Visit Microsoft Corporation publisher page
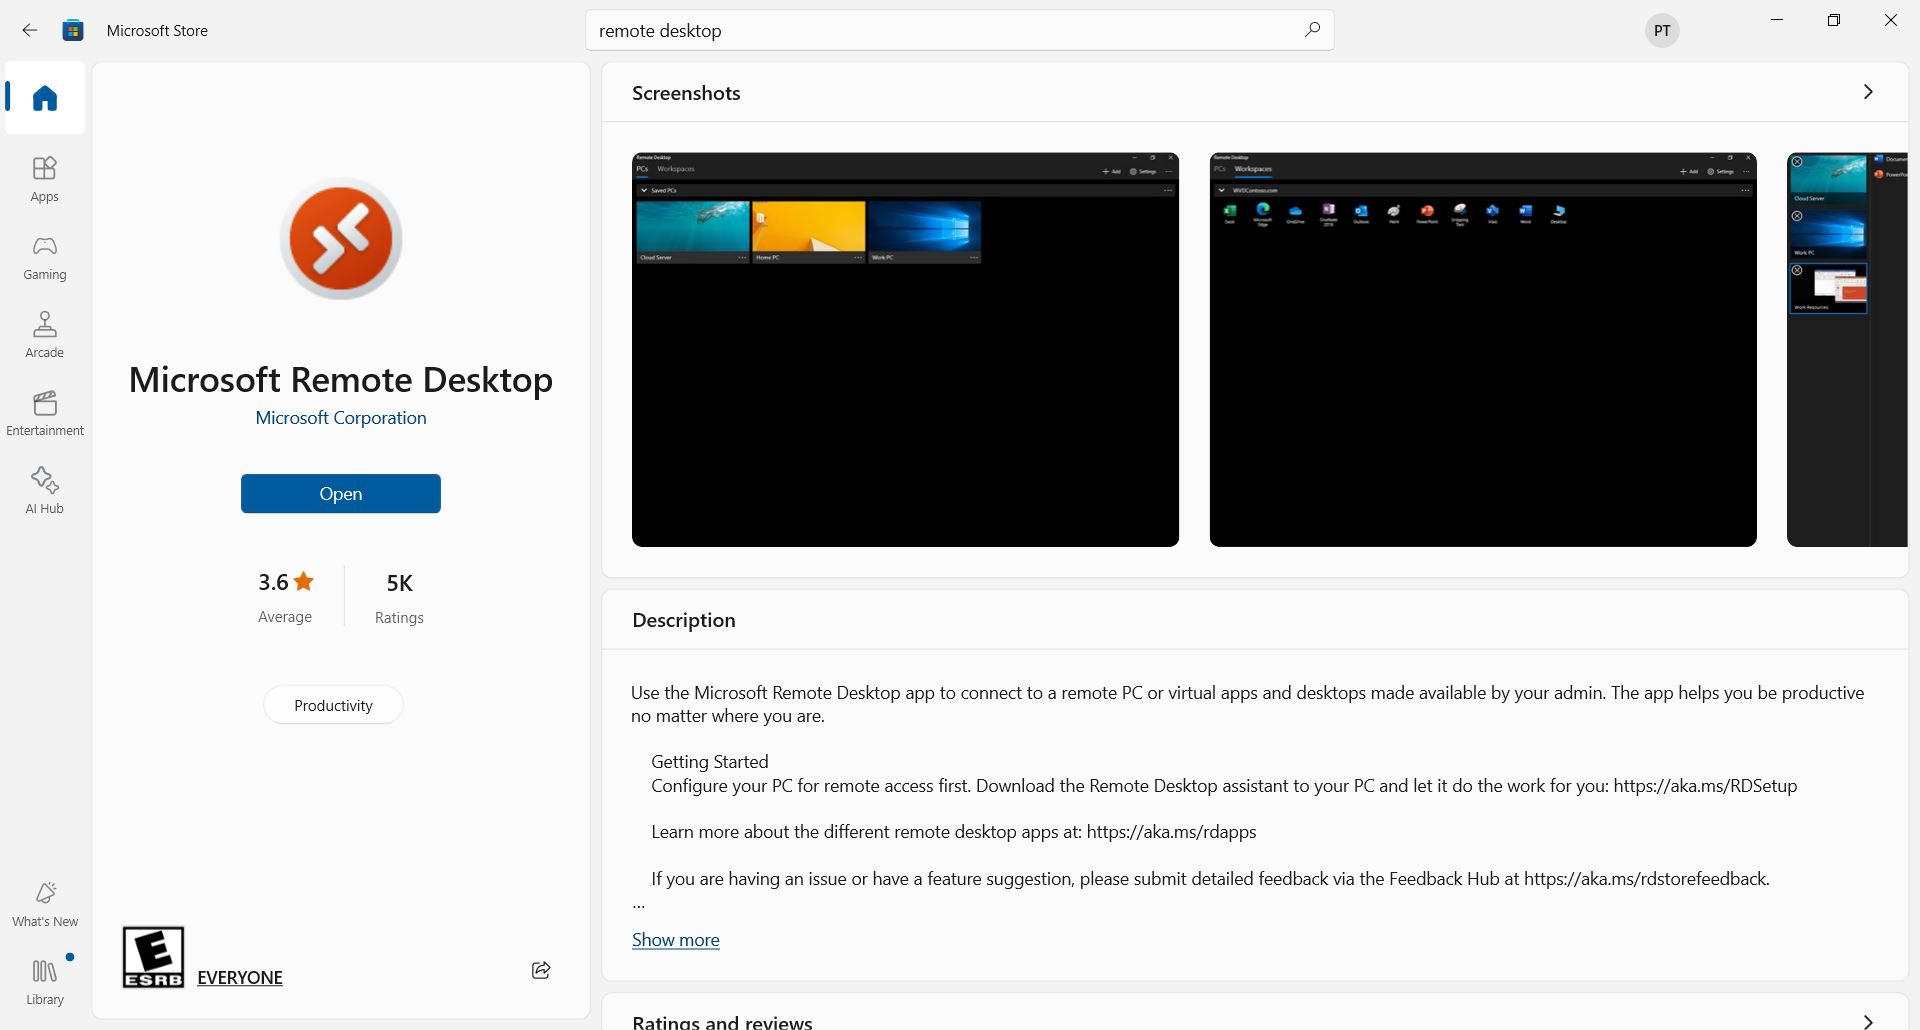 tap(341, 418)
